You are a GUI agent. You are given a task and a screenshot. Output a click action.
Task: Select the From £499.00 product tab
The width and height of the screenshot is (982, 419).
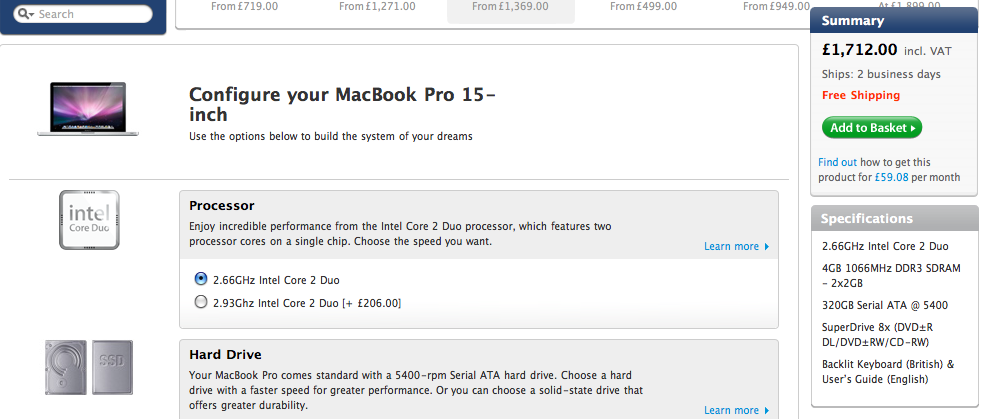point(643,7)
